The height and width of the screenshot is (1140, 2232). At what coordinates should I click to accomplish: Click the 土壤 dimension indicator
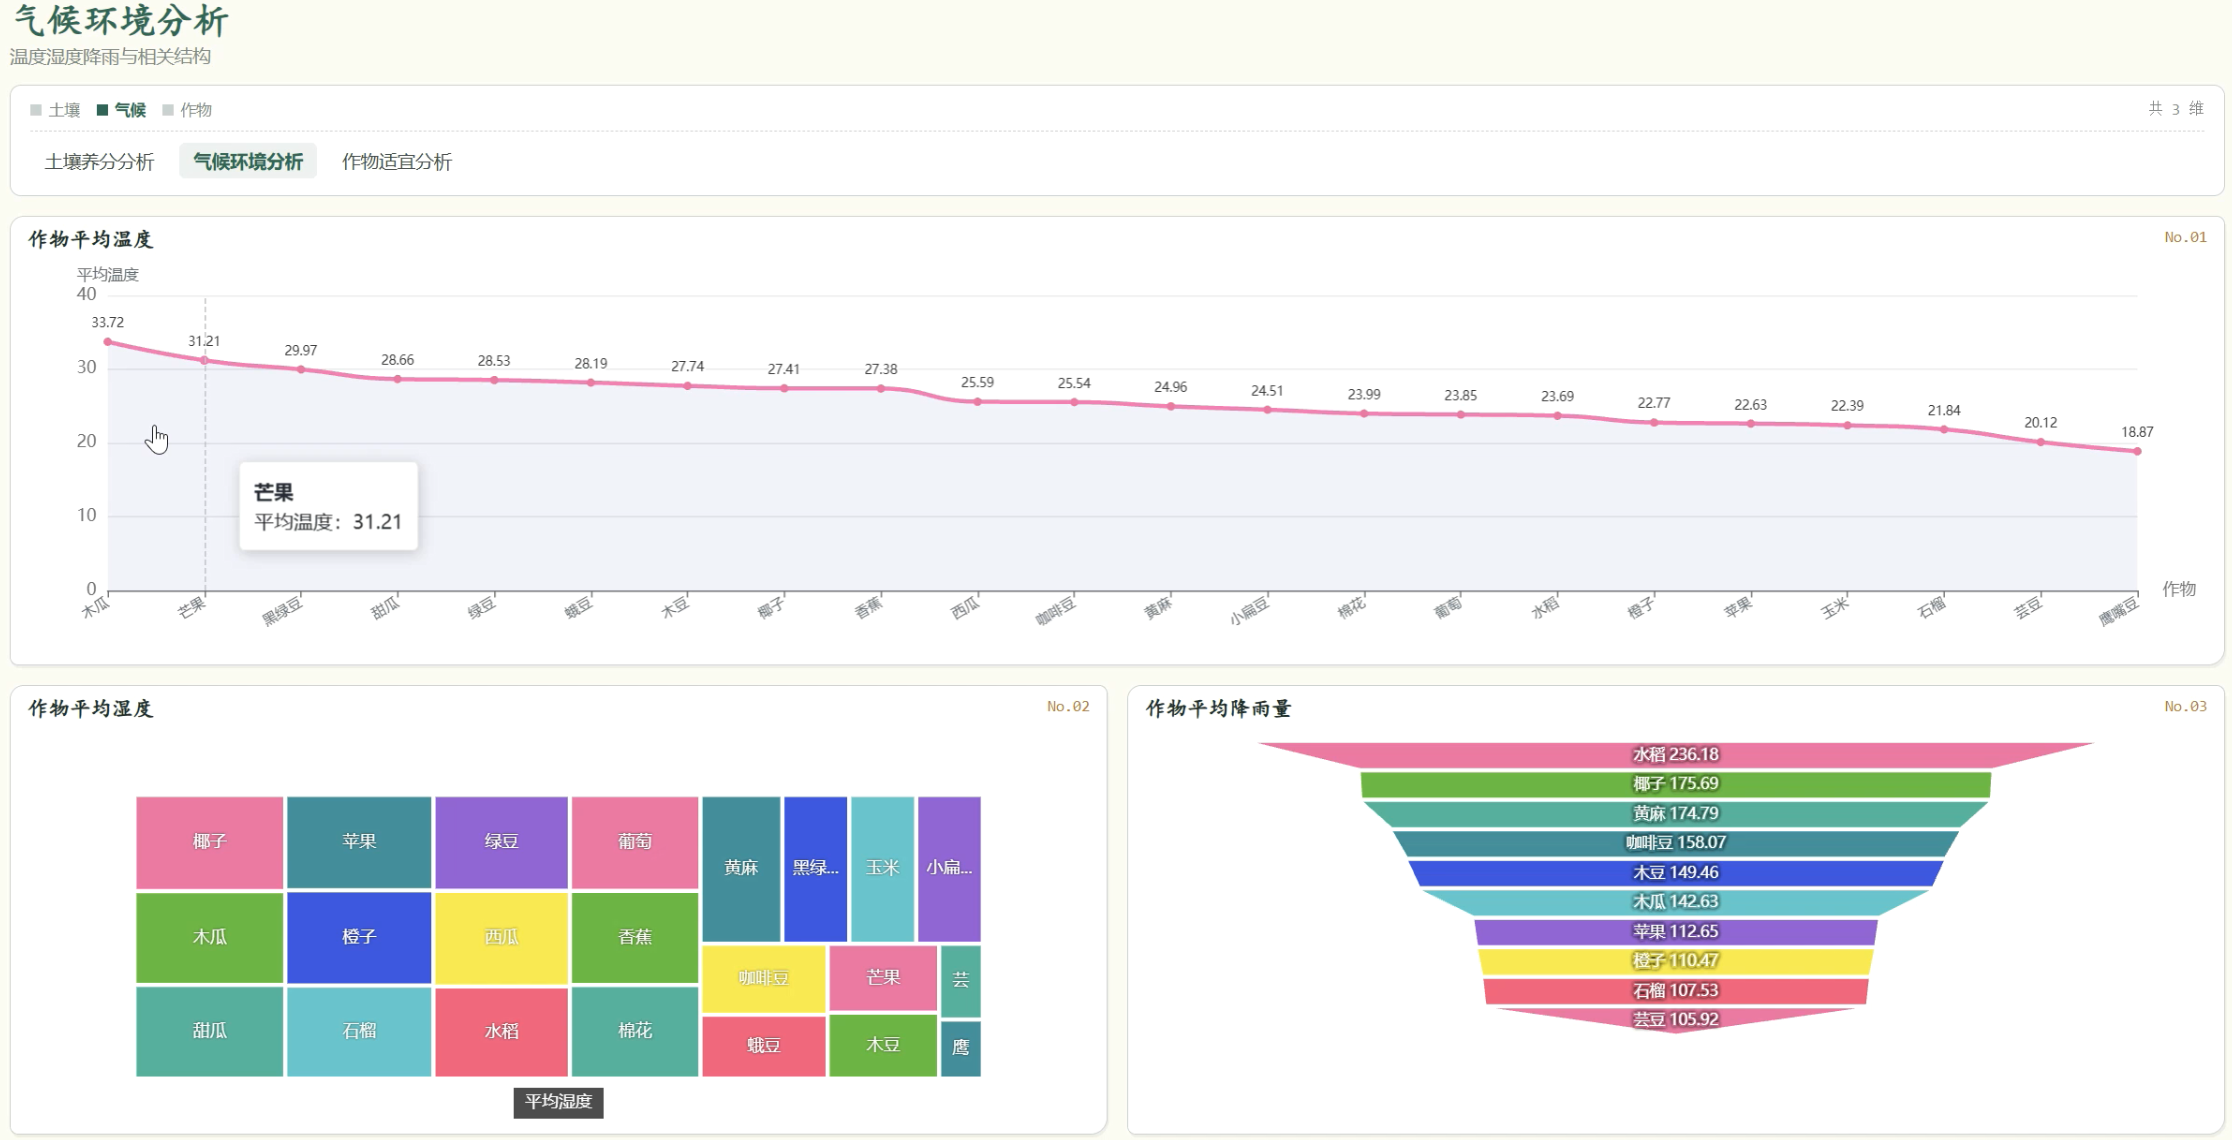(x=55, y=110)
